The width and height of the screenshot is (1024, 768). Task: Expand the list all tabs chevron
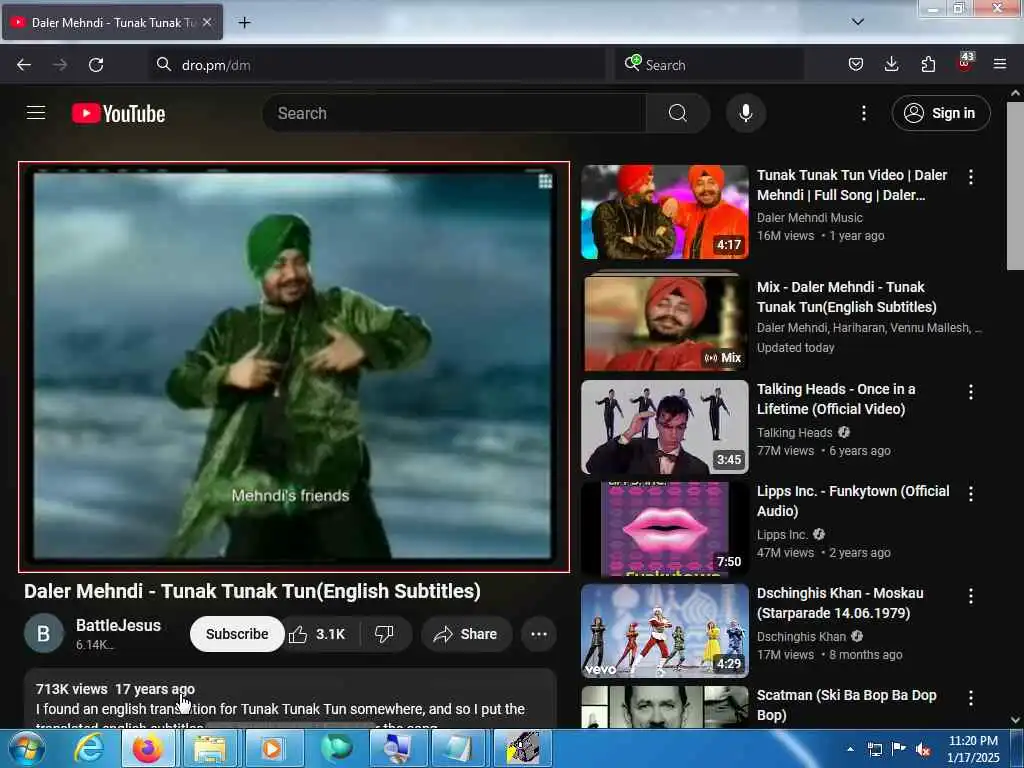858,22
